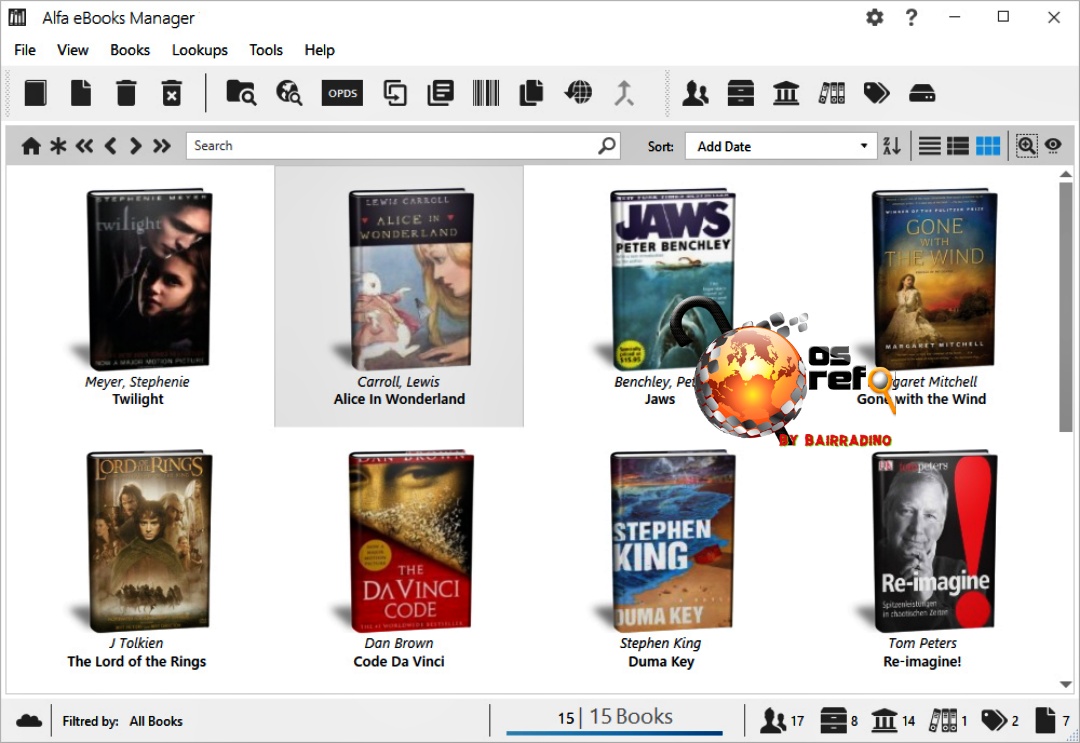Go to next page arrow
1080x743 pixels.
[136, 146]
